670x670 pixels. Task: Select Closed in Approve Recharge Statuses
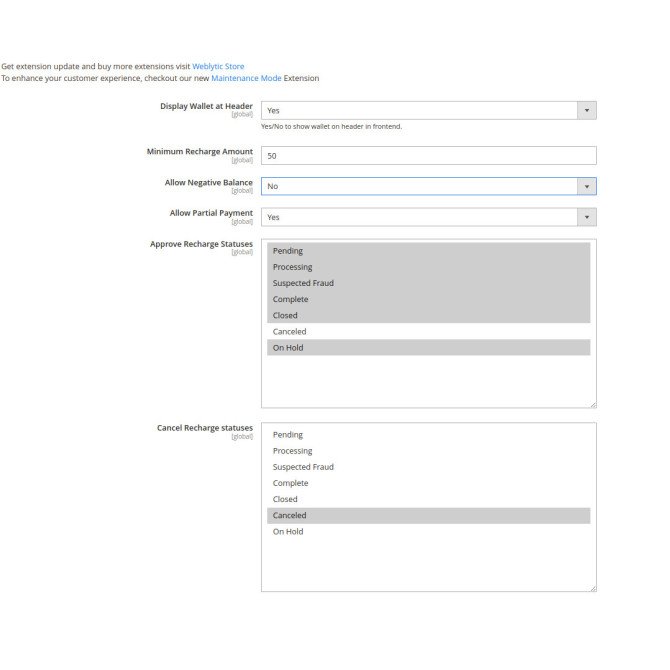tap(429, 315)
